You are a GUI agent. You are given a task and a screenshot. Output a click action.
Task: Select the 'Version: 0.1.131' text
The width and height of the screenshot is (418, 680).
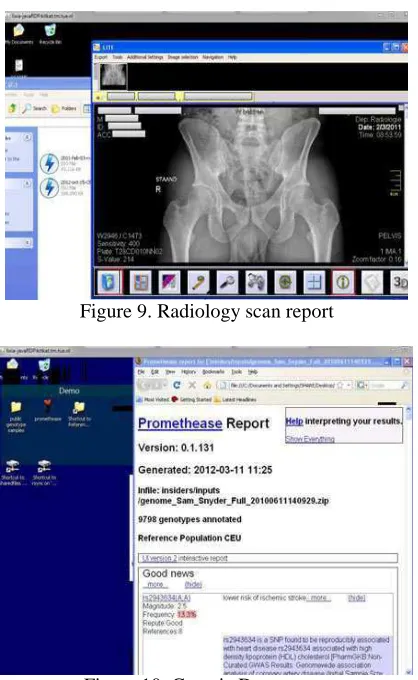176,448
